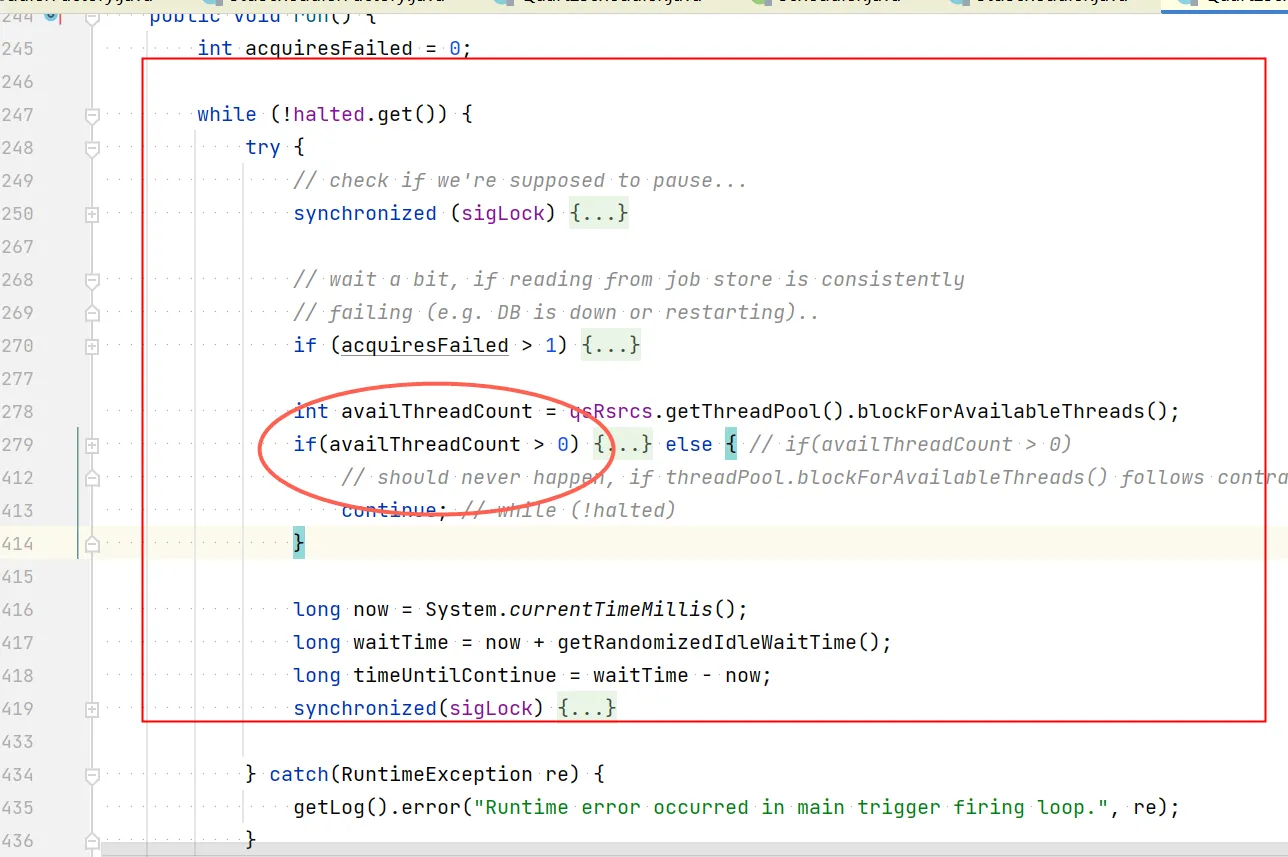Screen dimensions: 1288x857
Task: Click the halted variable in the while condition
Action: pyautogui.click(x=329, y=115)
